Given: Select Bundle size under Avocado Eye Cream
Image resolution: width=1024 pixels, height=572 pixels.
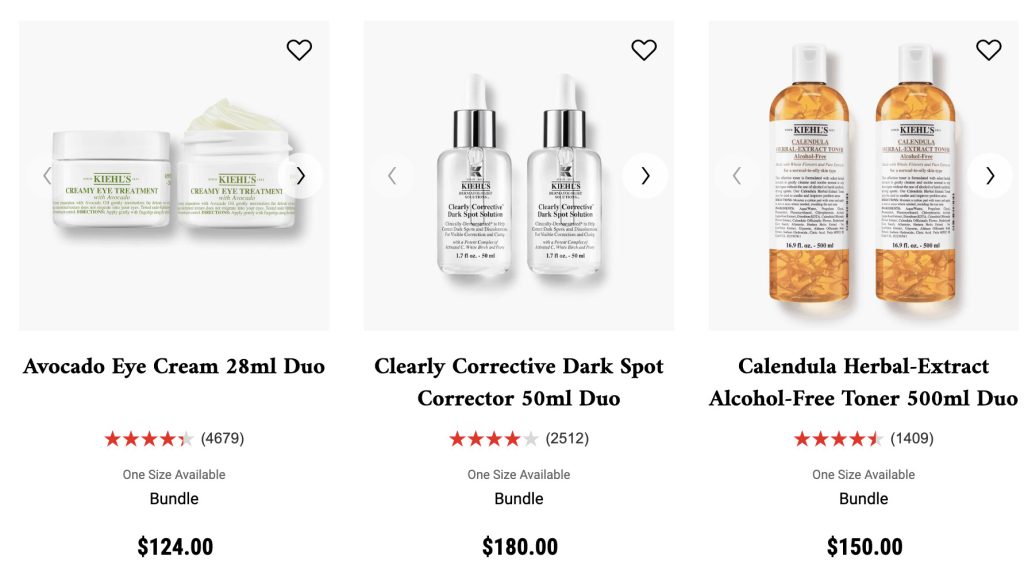Looking at the screenshot, I should 174,499.
